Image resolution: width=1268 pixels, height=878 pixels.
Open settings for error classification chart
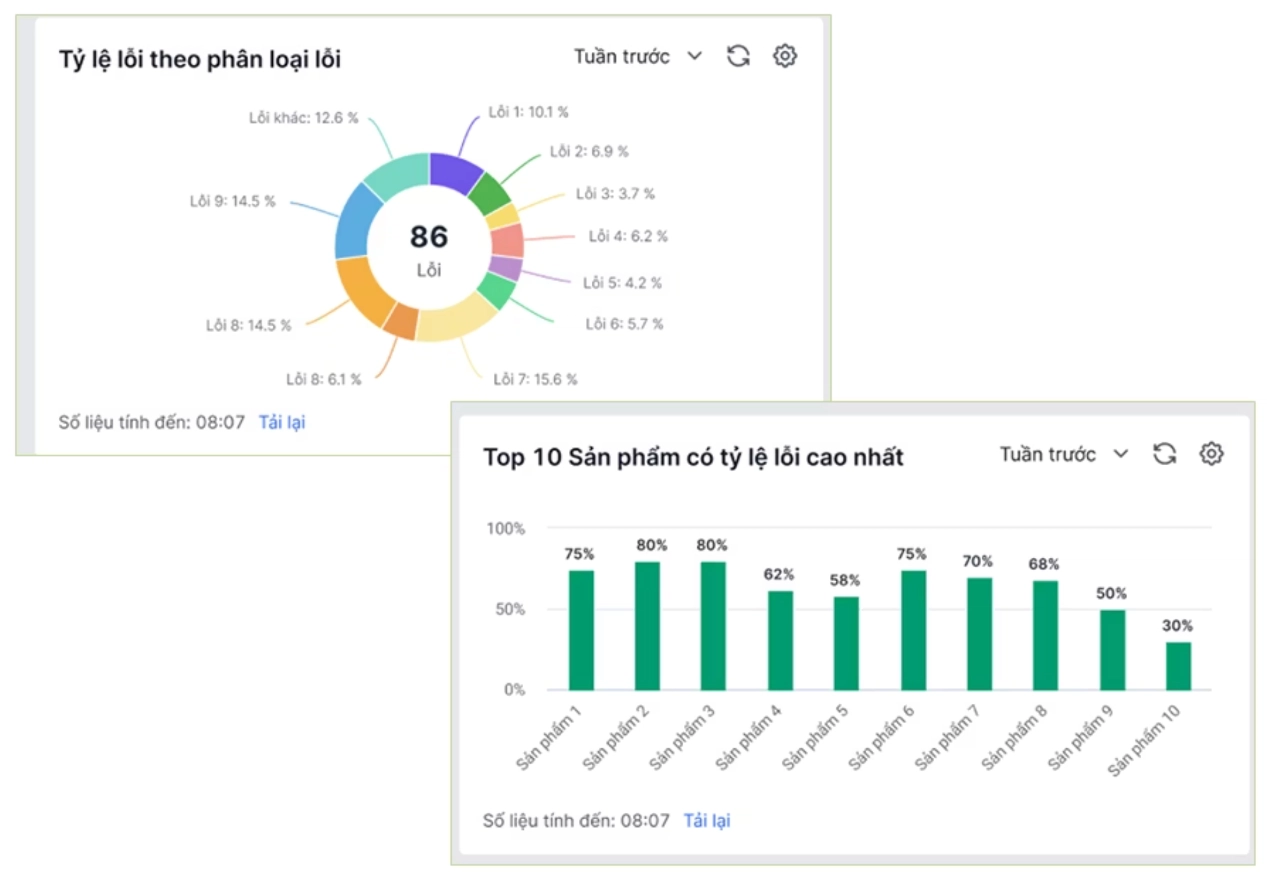785,56
